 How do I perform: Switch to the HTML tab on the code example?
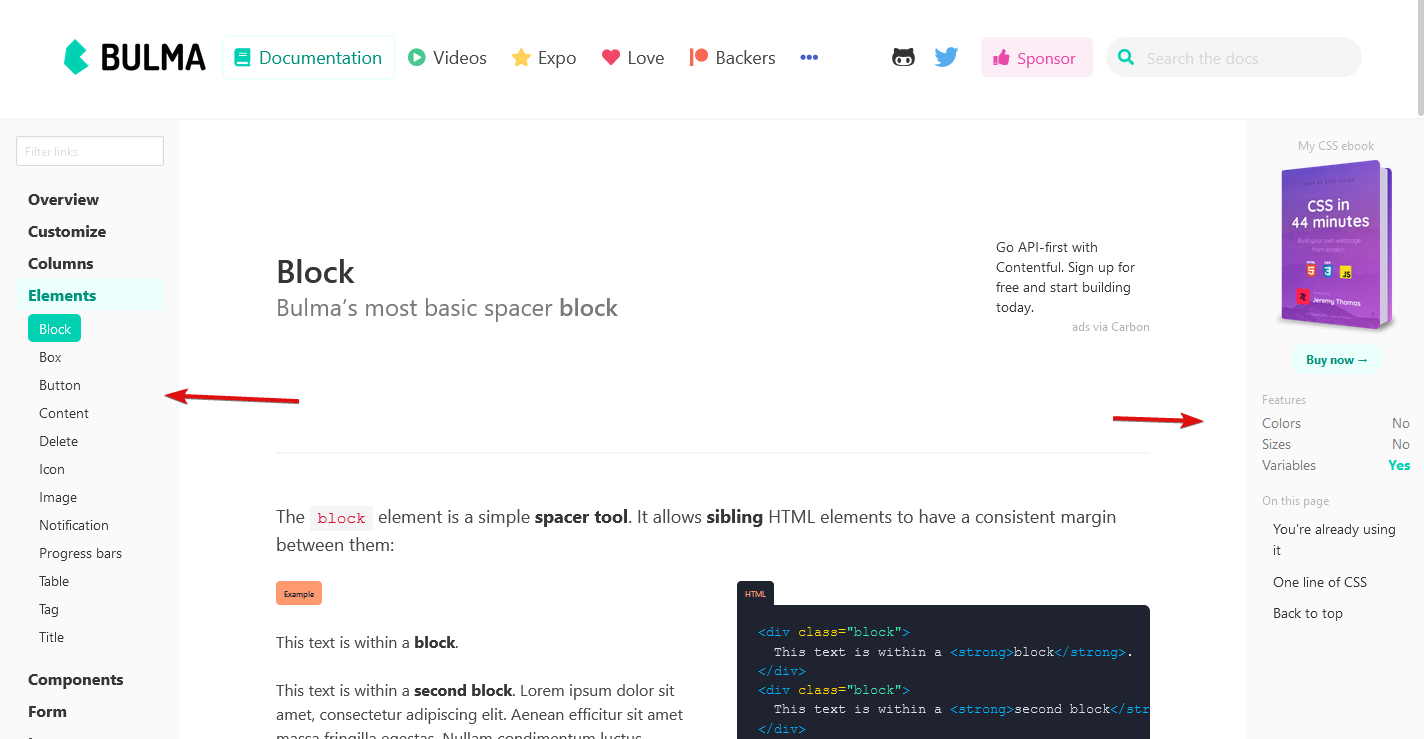(755, 592)
